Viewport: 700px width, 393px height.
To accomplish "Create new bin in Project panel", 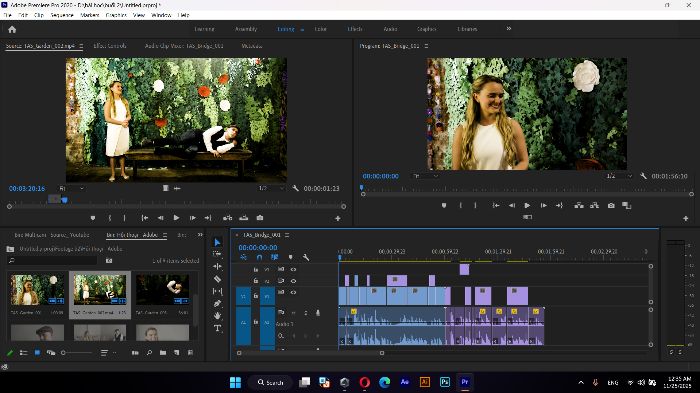I will point(163,353).
